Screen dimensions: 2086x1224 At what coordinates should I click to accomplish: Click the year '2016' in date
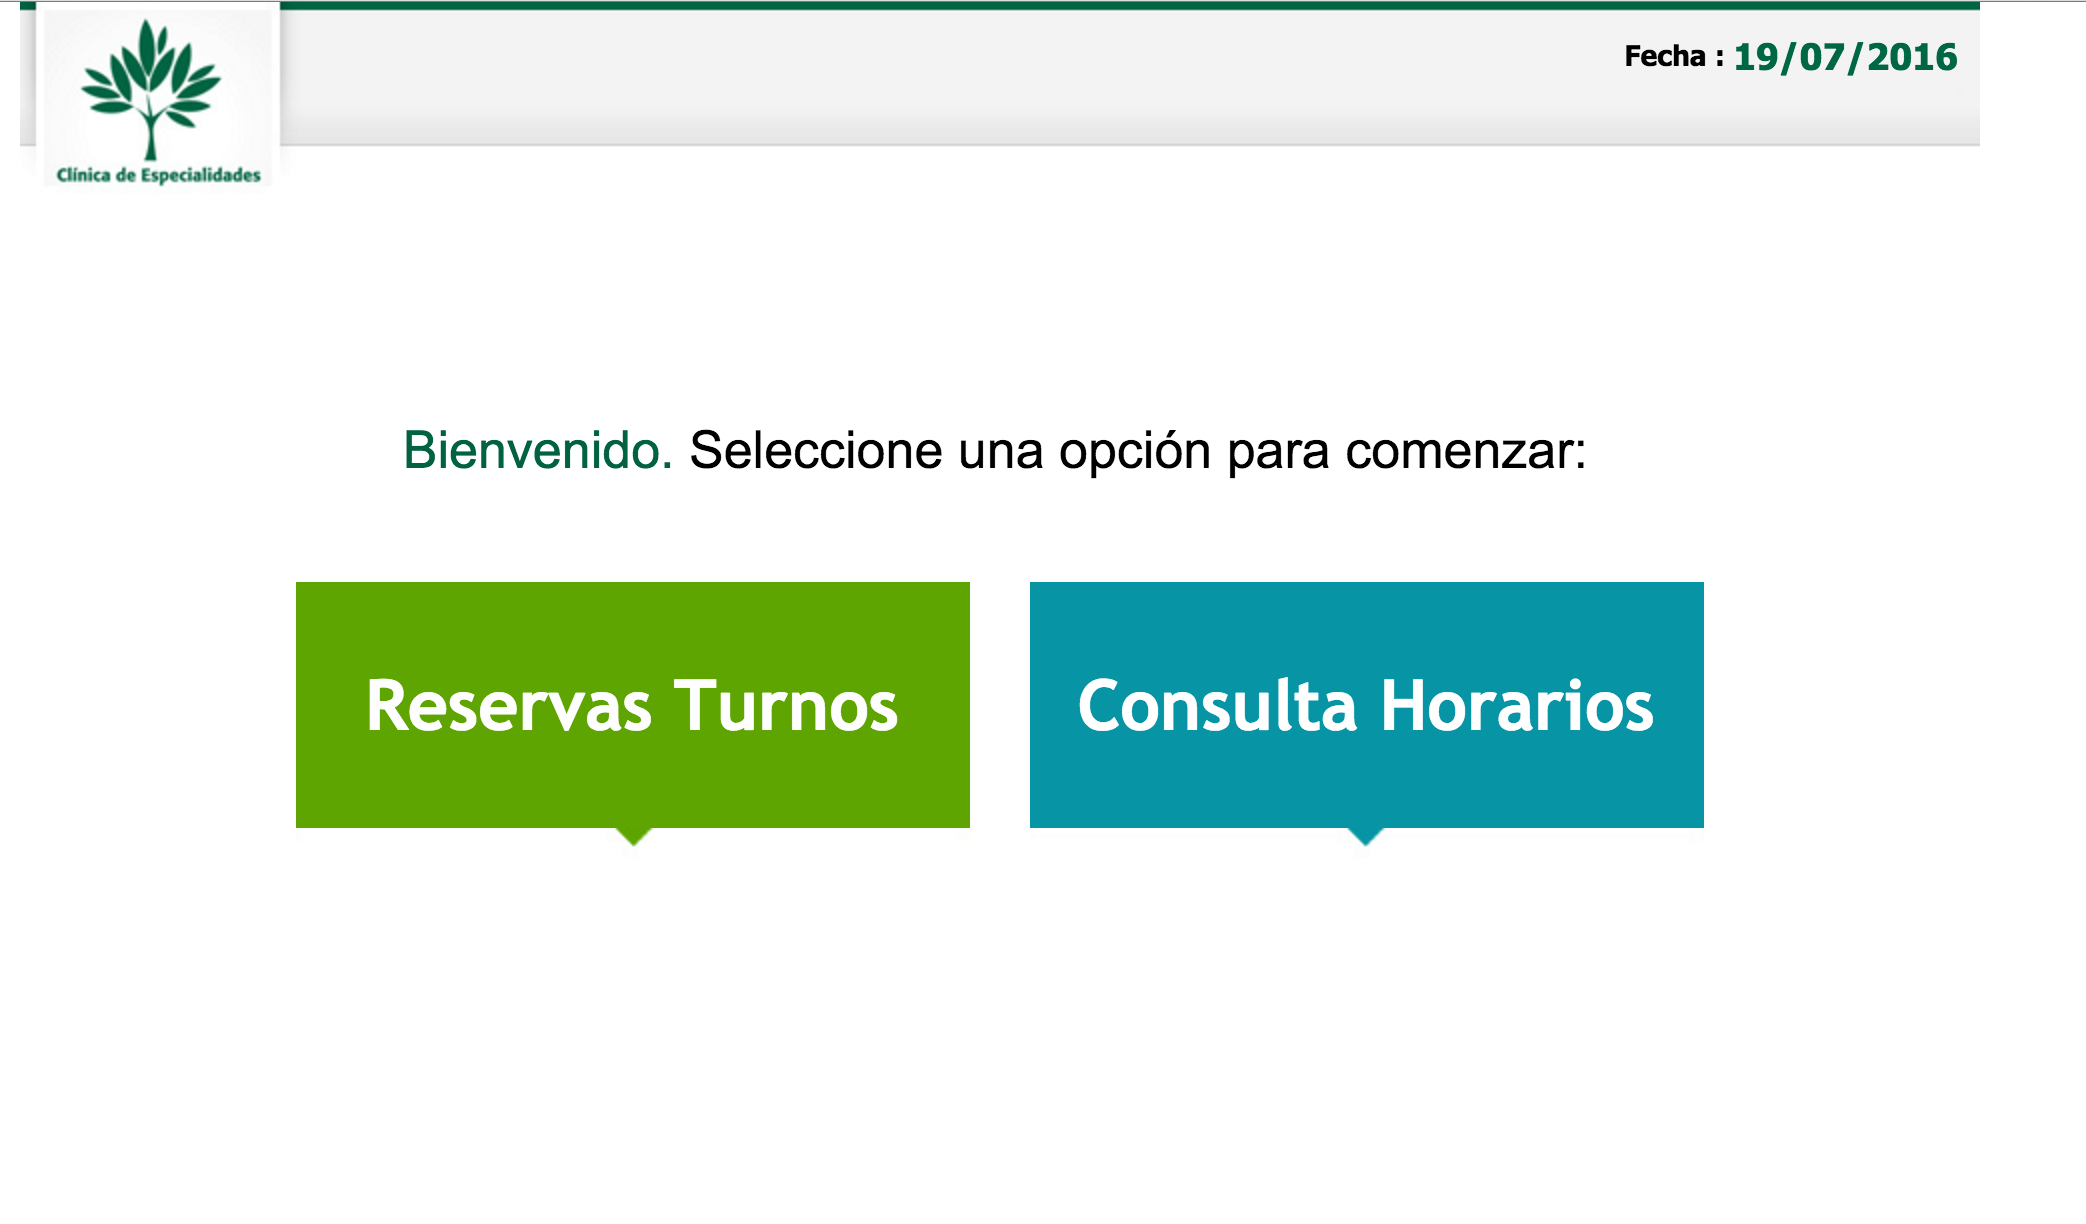[1912, 57]
